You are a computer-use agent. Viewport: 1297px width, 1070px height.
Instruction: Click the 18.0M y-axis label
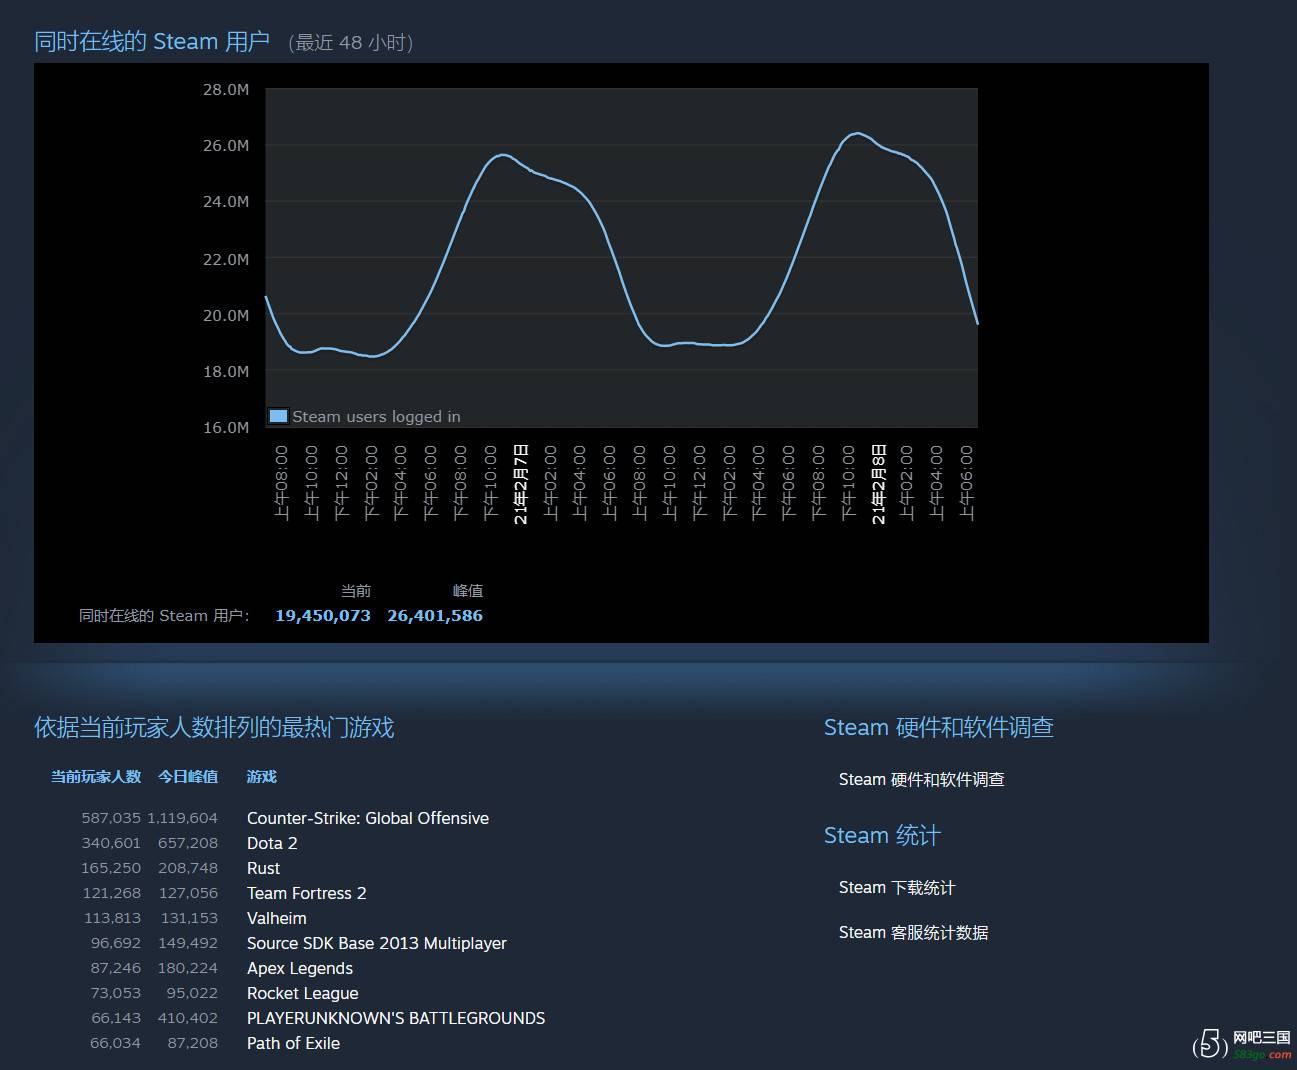[x=226, y=371]
